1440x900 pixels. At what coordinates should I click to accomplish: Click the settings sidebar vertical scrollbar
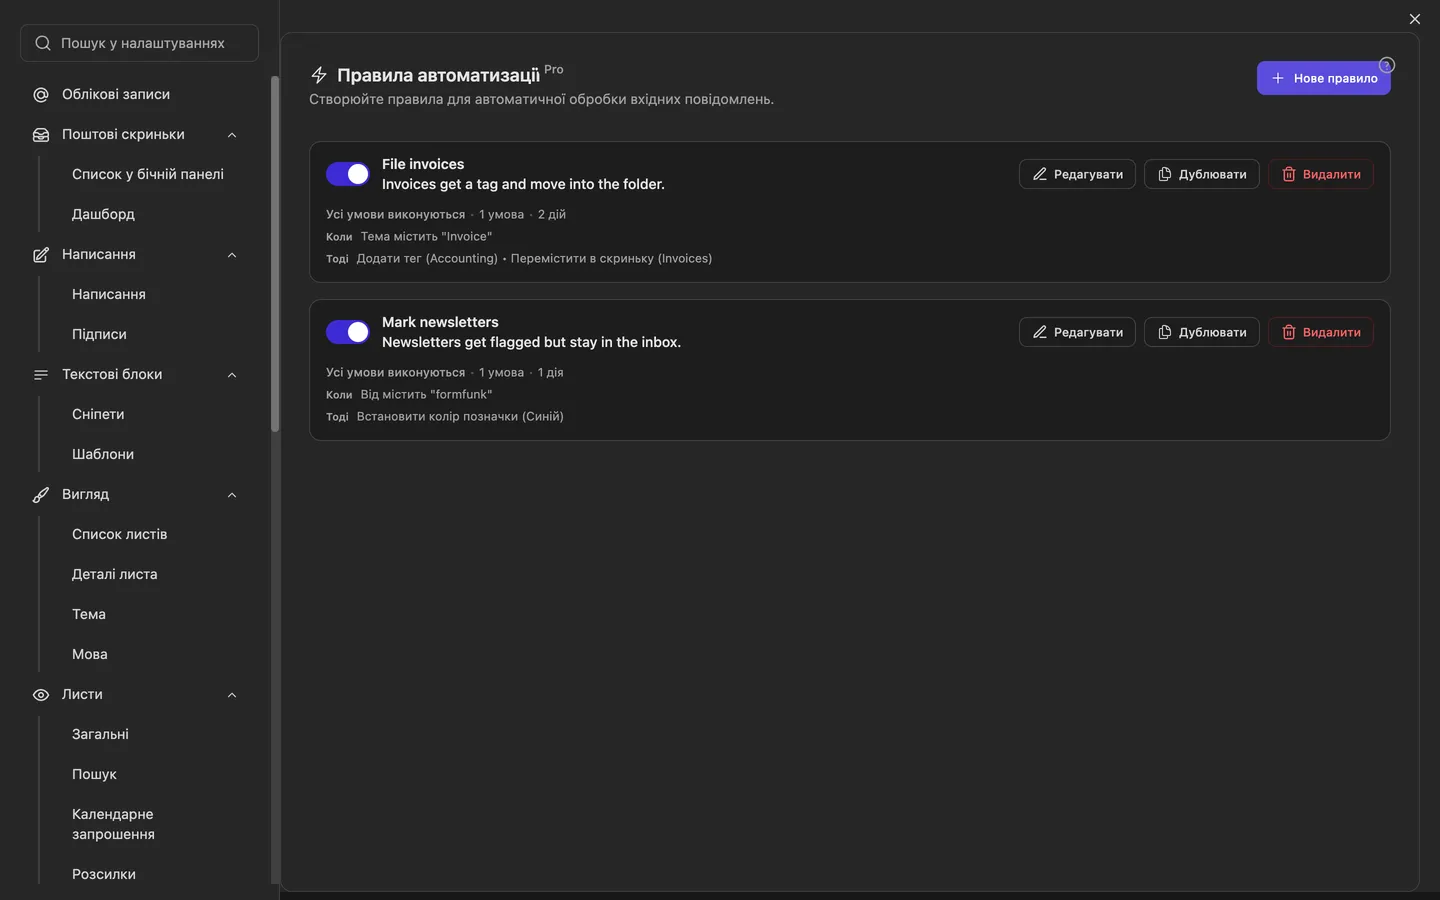click(275, 254)
